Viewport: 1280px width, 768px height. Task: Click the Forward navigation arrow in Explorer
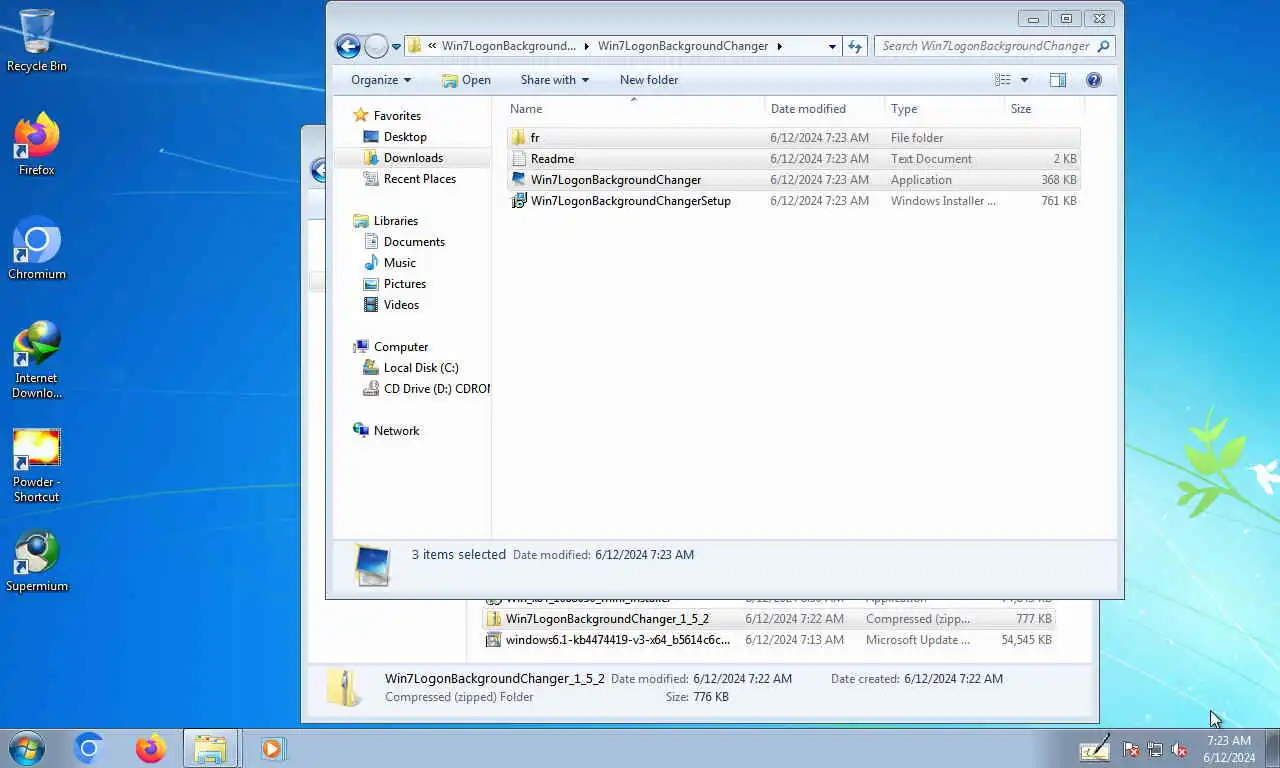tap(376, 46)
